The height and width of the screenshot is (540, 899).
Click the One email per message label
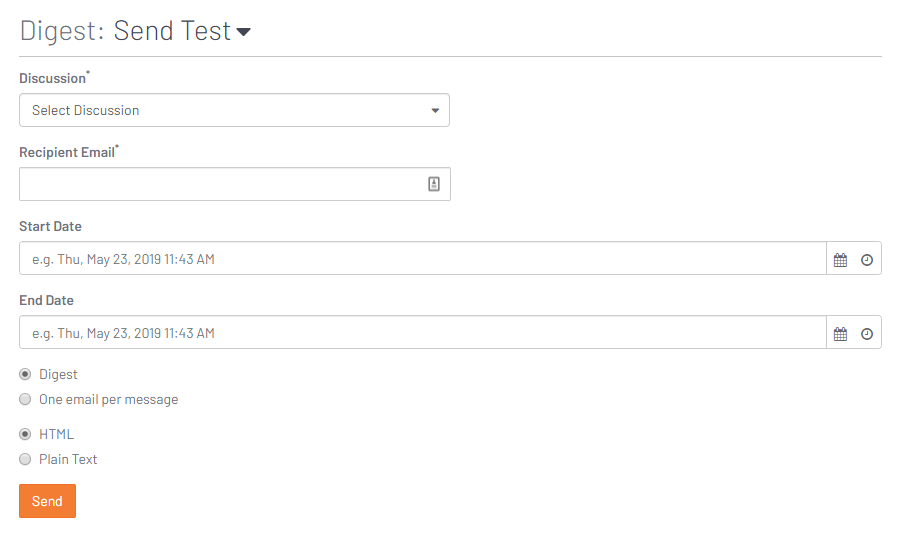pyautogui.click(x=108, y=400)
